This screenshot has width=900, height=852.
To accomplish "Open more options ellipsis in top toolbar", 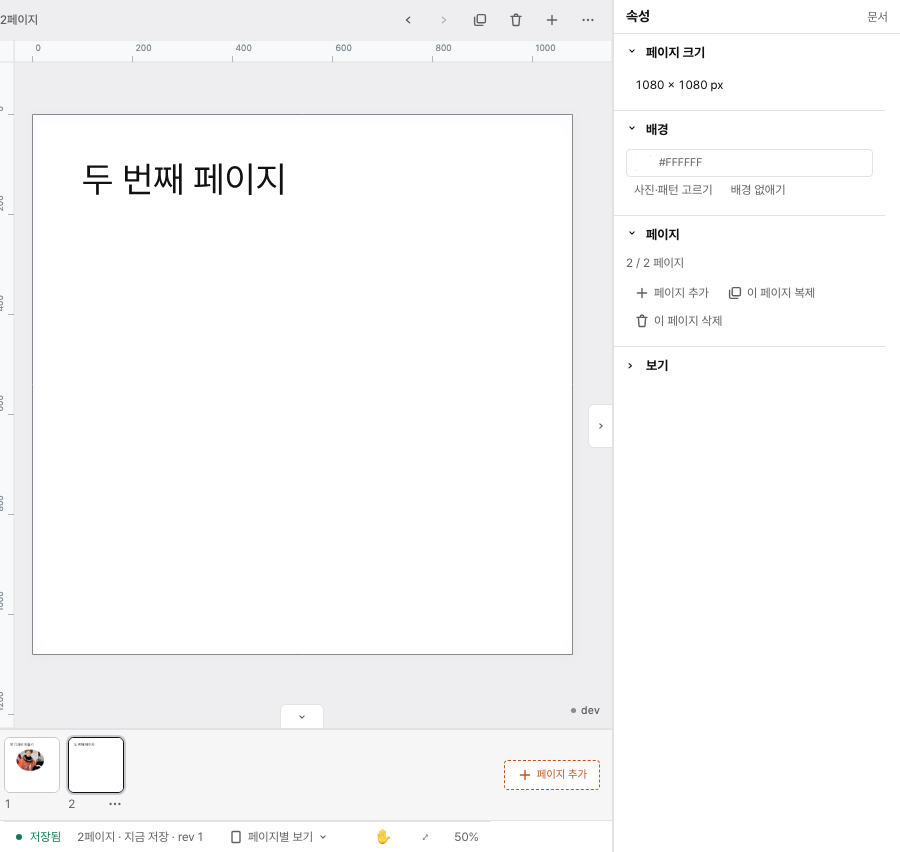I will [x=588, y=20].
